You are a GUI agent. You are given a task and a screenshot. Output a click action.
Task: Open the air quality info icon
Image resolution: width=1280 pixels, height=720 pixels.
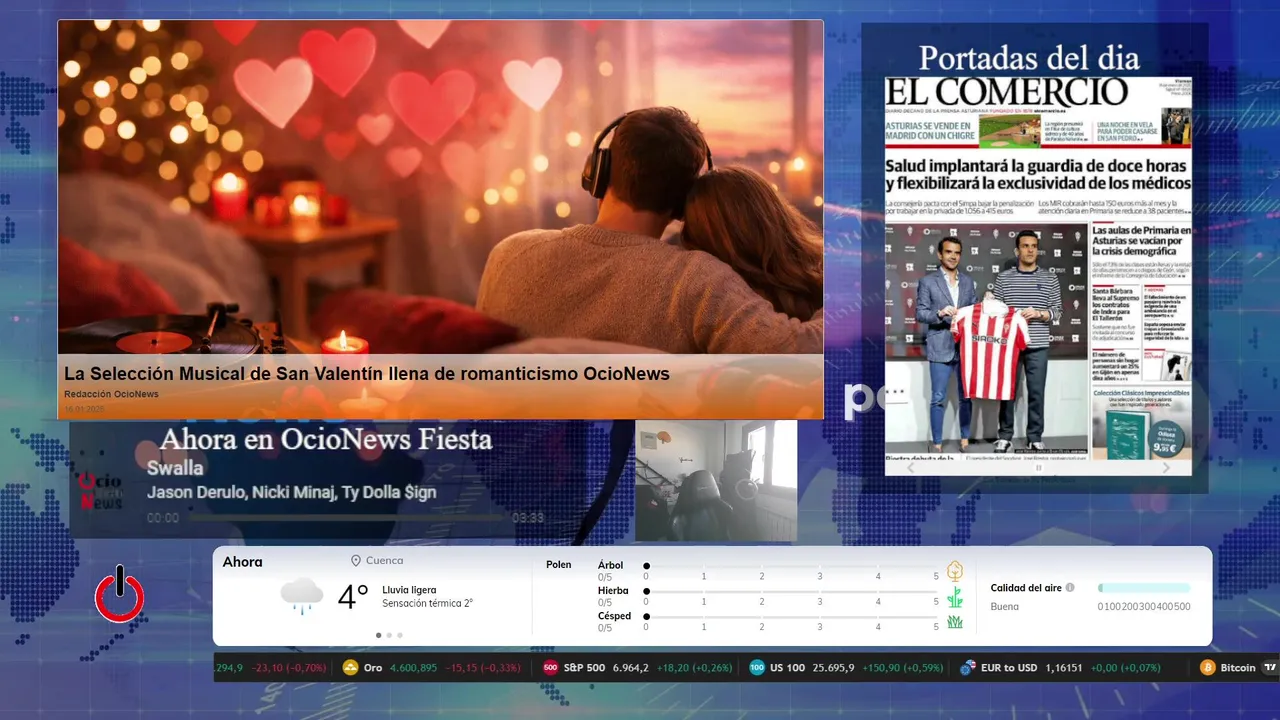click(1070, 588)
